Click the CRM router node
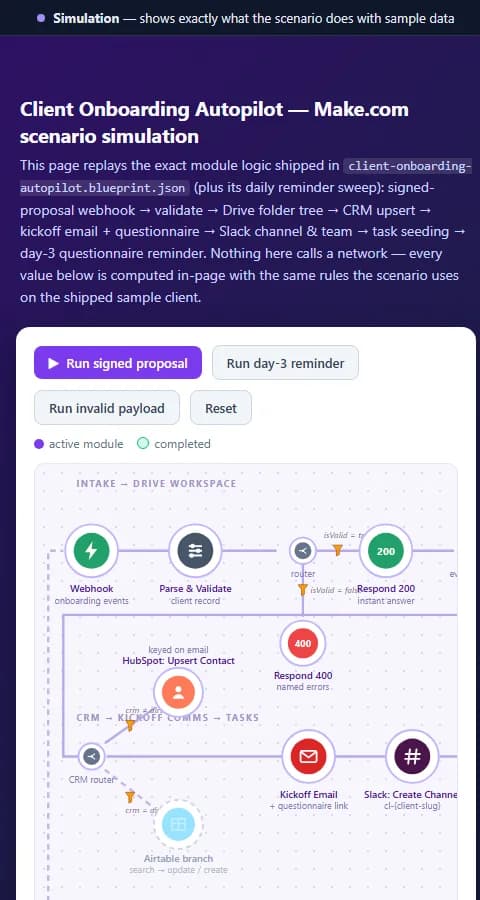This screenshot has height=900, width=480. point(92,756)
